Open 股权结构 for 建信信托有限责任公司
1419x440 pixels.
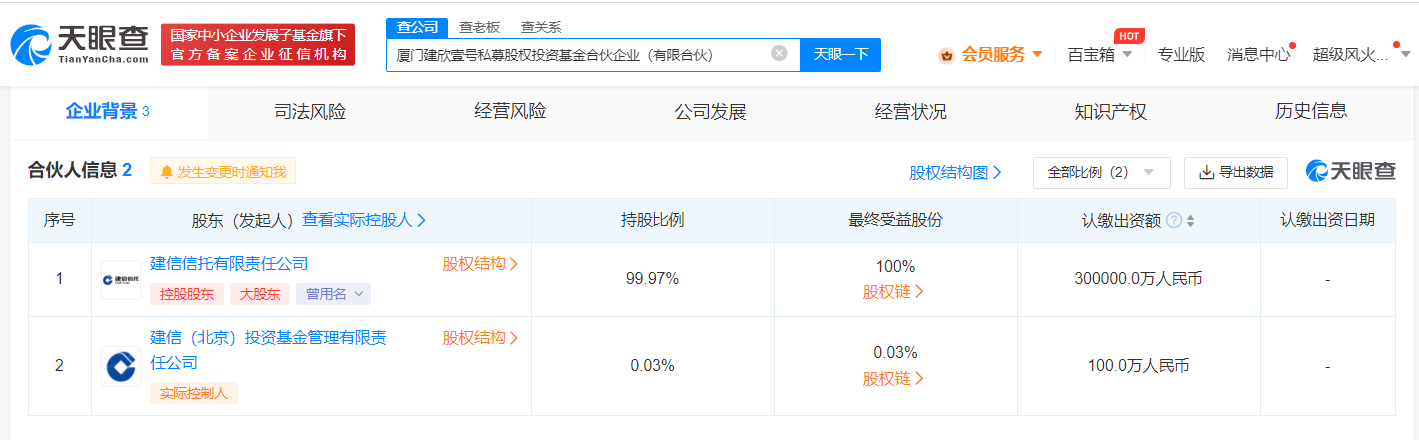480,264
